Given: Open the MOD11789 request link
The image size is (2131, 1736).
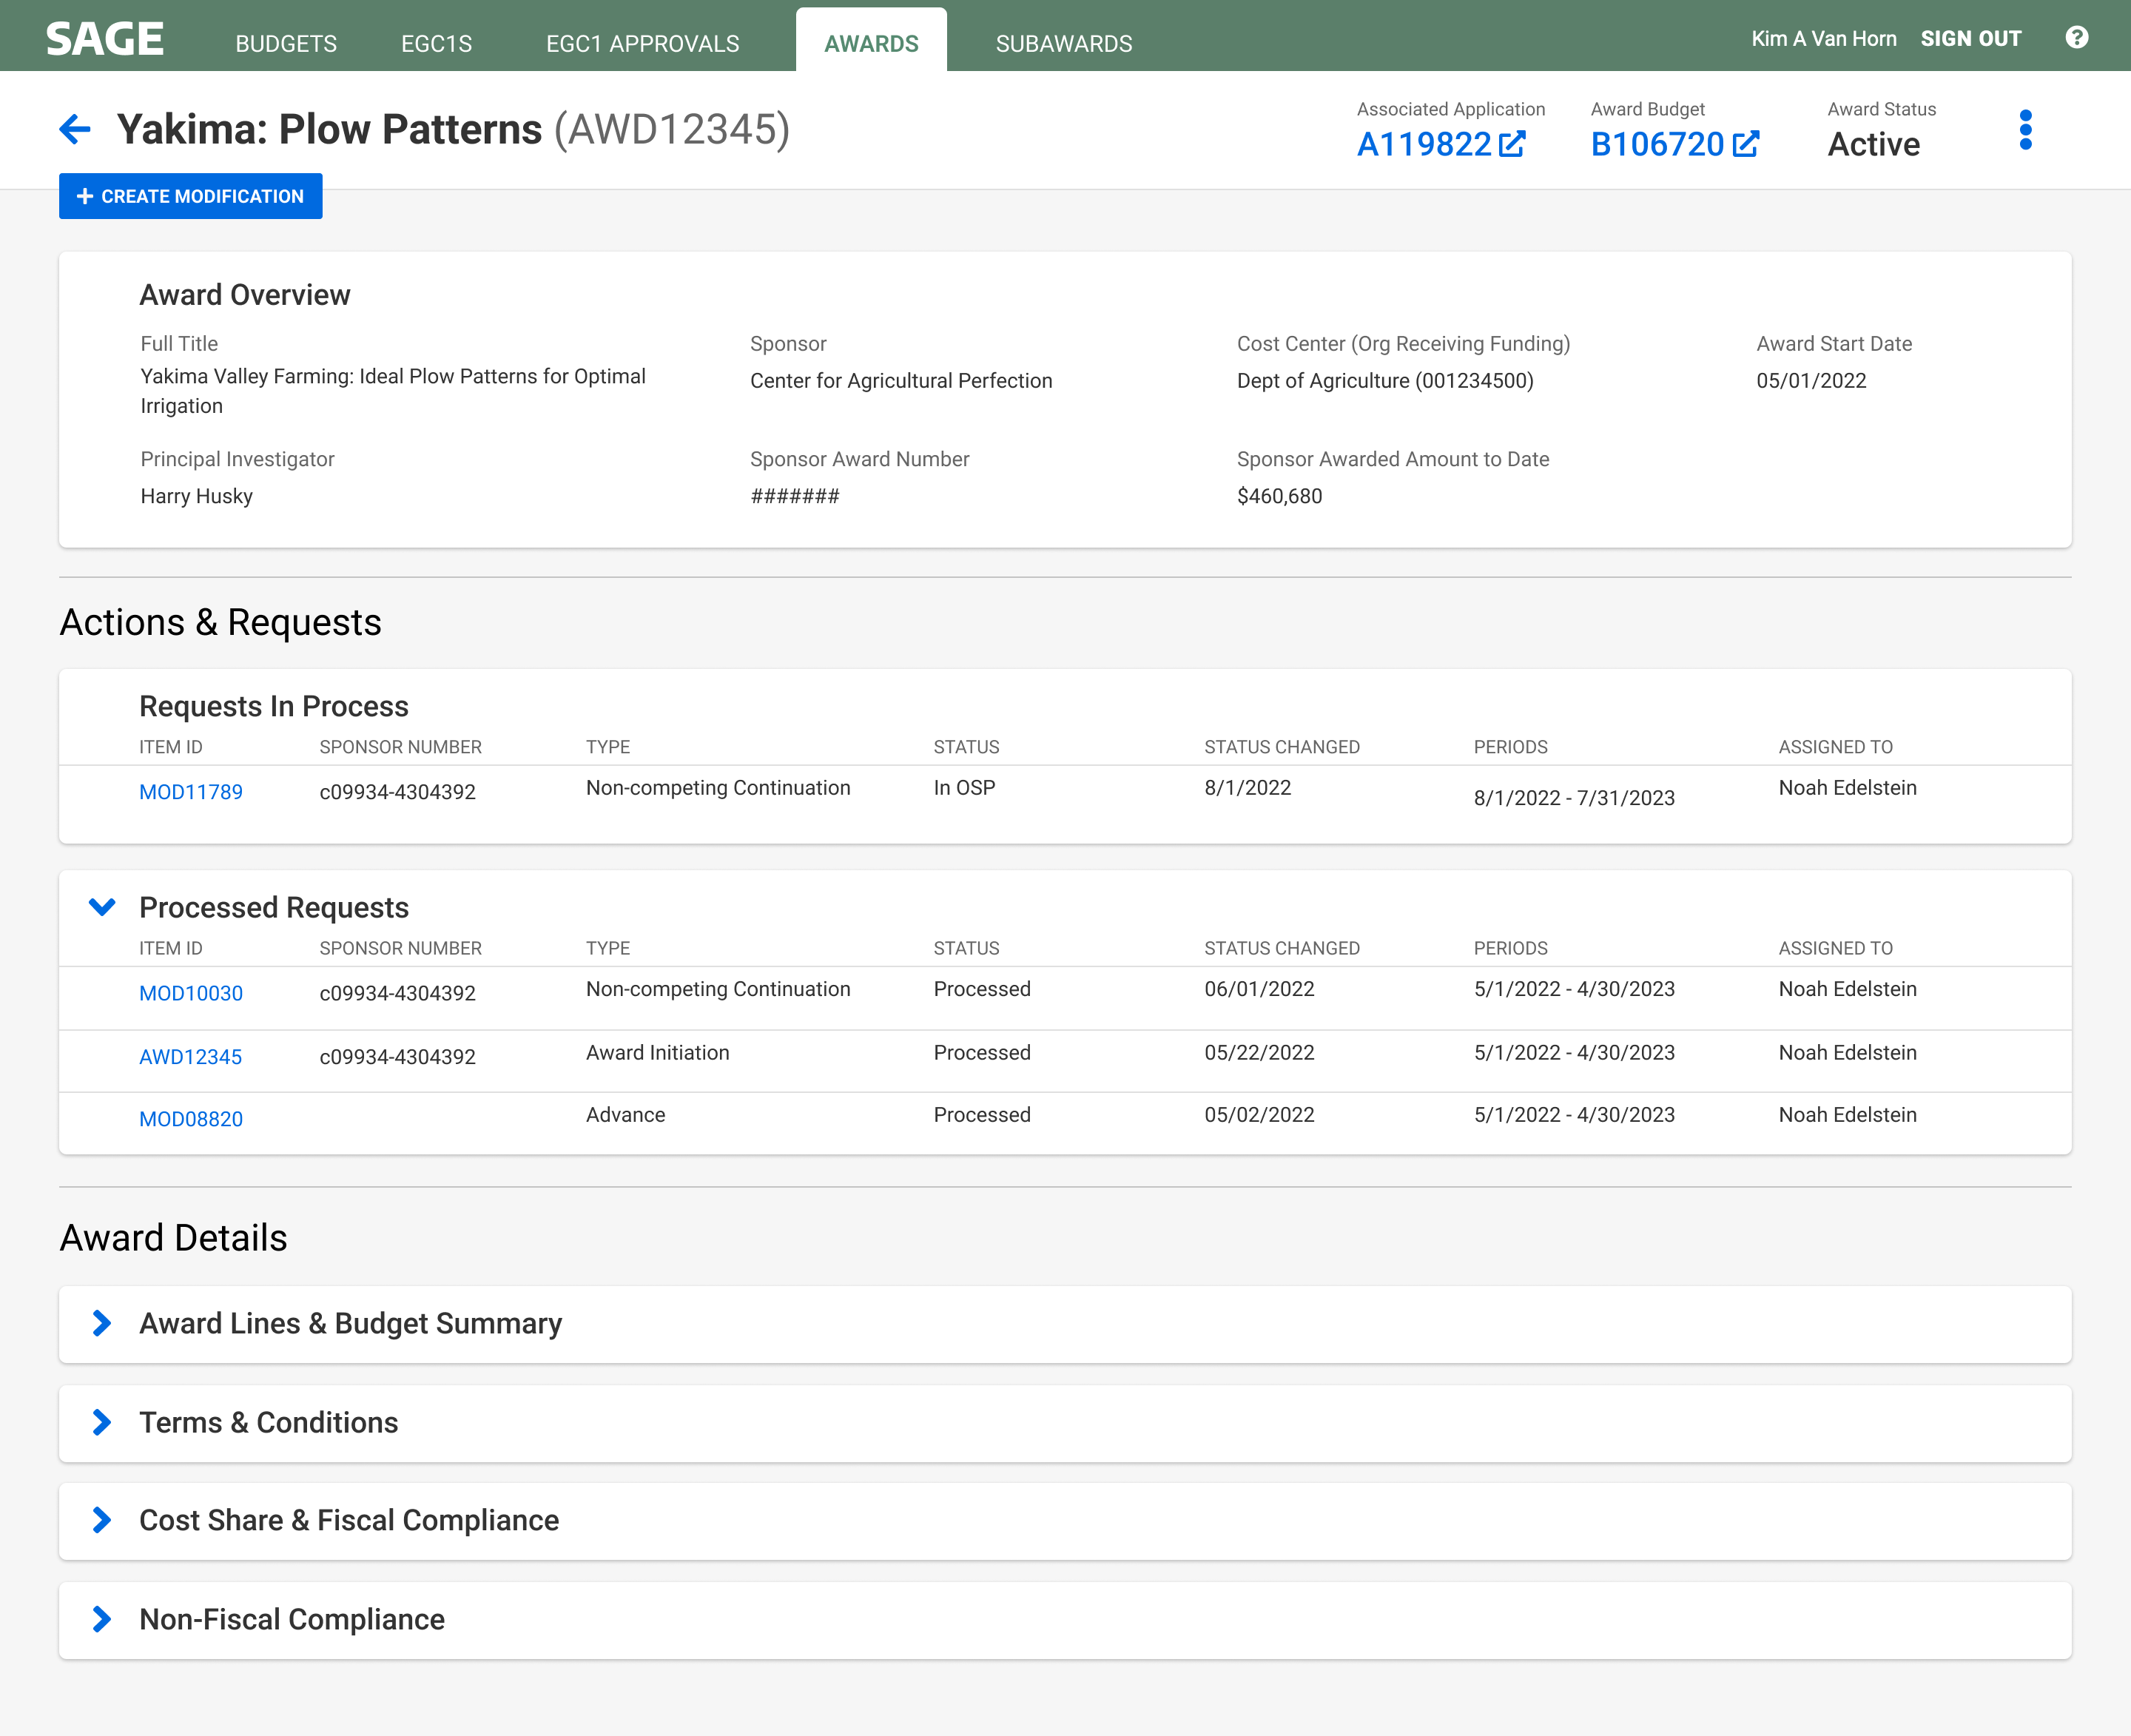Looking at the screenshot, I should (x=191, y=792).
